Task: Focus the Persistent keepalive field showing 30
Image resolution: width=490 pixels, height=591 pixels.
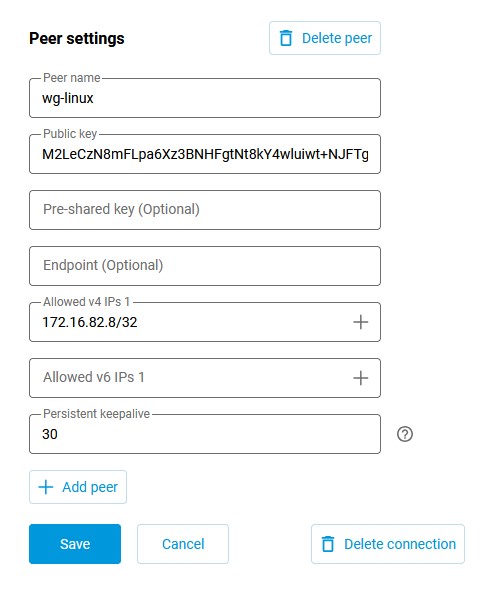Action: point(205,434)
